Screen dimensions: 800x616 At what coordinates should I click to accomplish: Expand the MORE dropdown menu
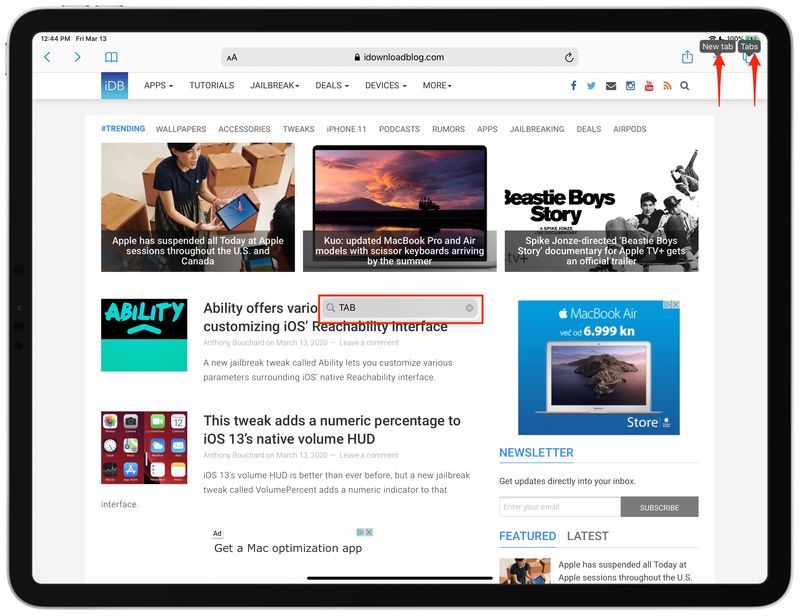(437, 85)
